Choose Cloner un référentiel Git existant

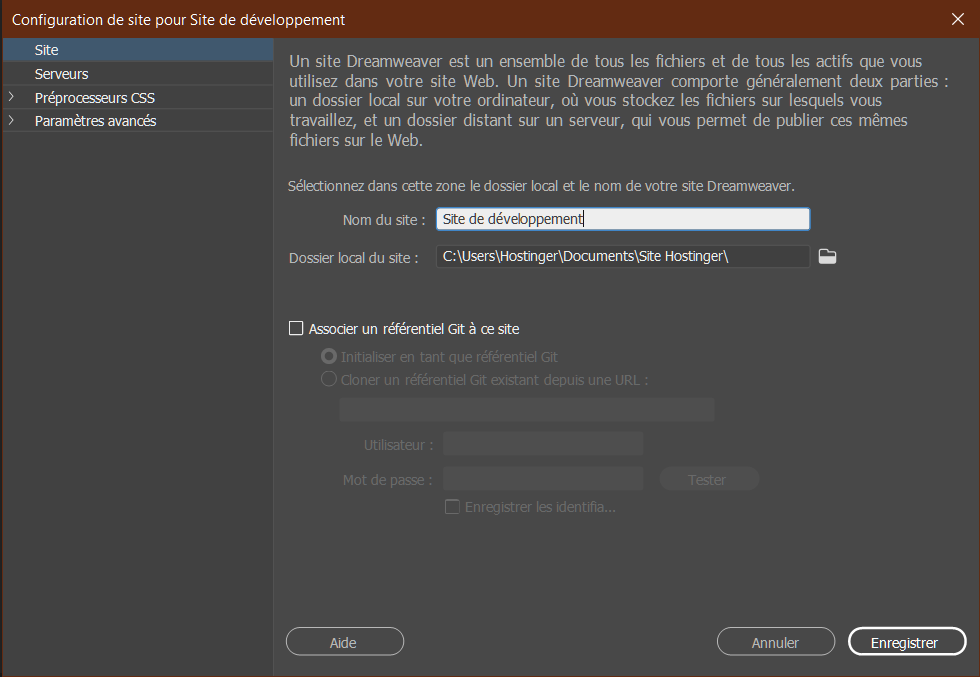(x=328, y=379)
